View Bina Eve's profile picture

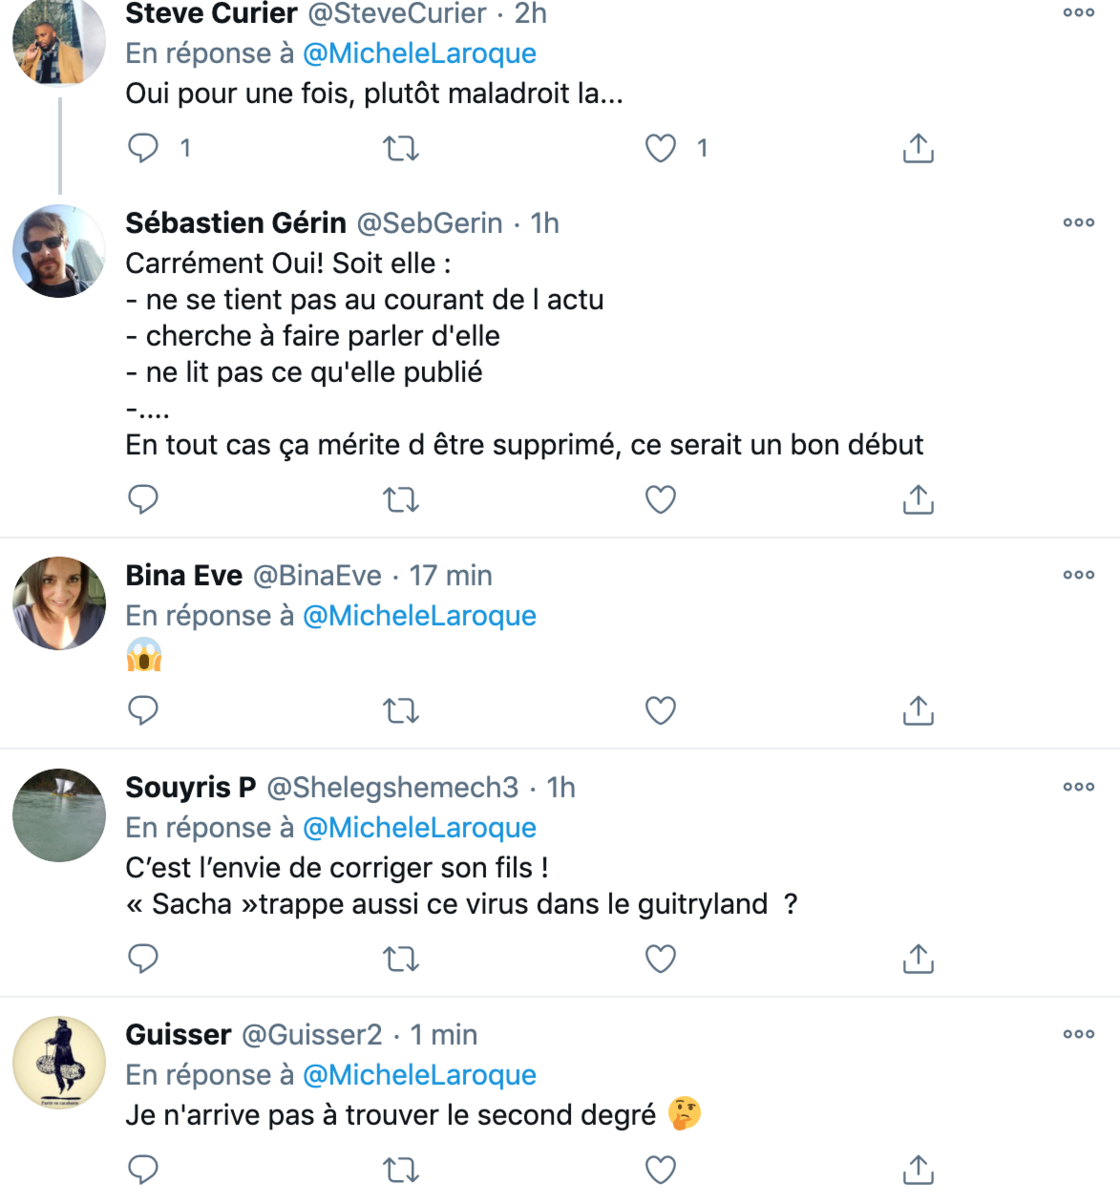coord(59,603)
